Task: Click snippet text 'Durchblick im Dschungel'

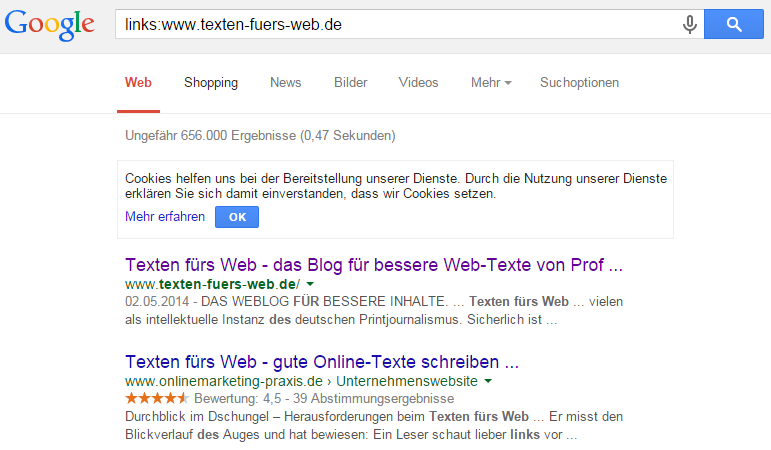Action: (197, 417)
